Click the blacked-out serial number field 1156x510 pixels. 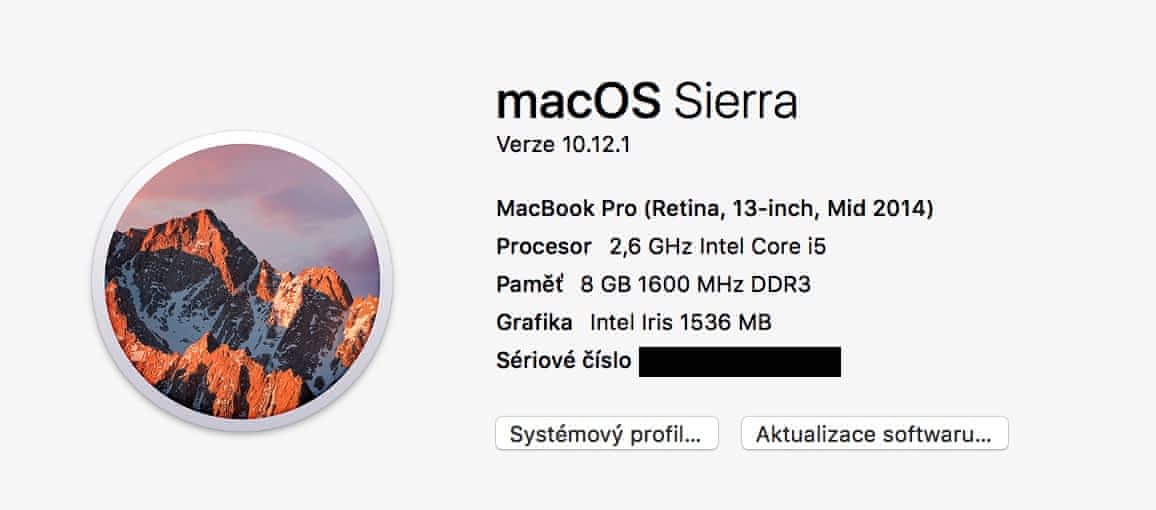tap(739, 362)
